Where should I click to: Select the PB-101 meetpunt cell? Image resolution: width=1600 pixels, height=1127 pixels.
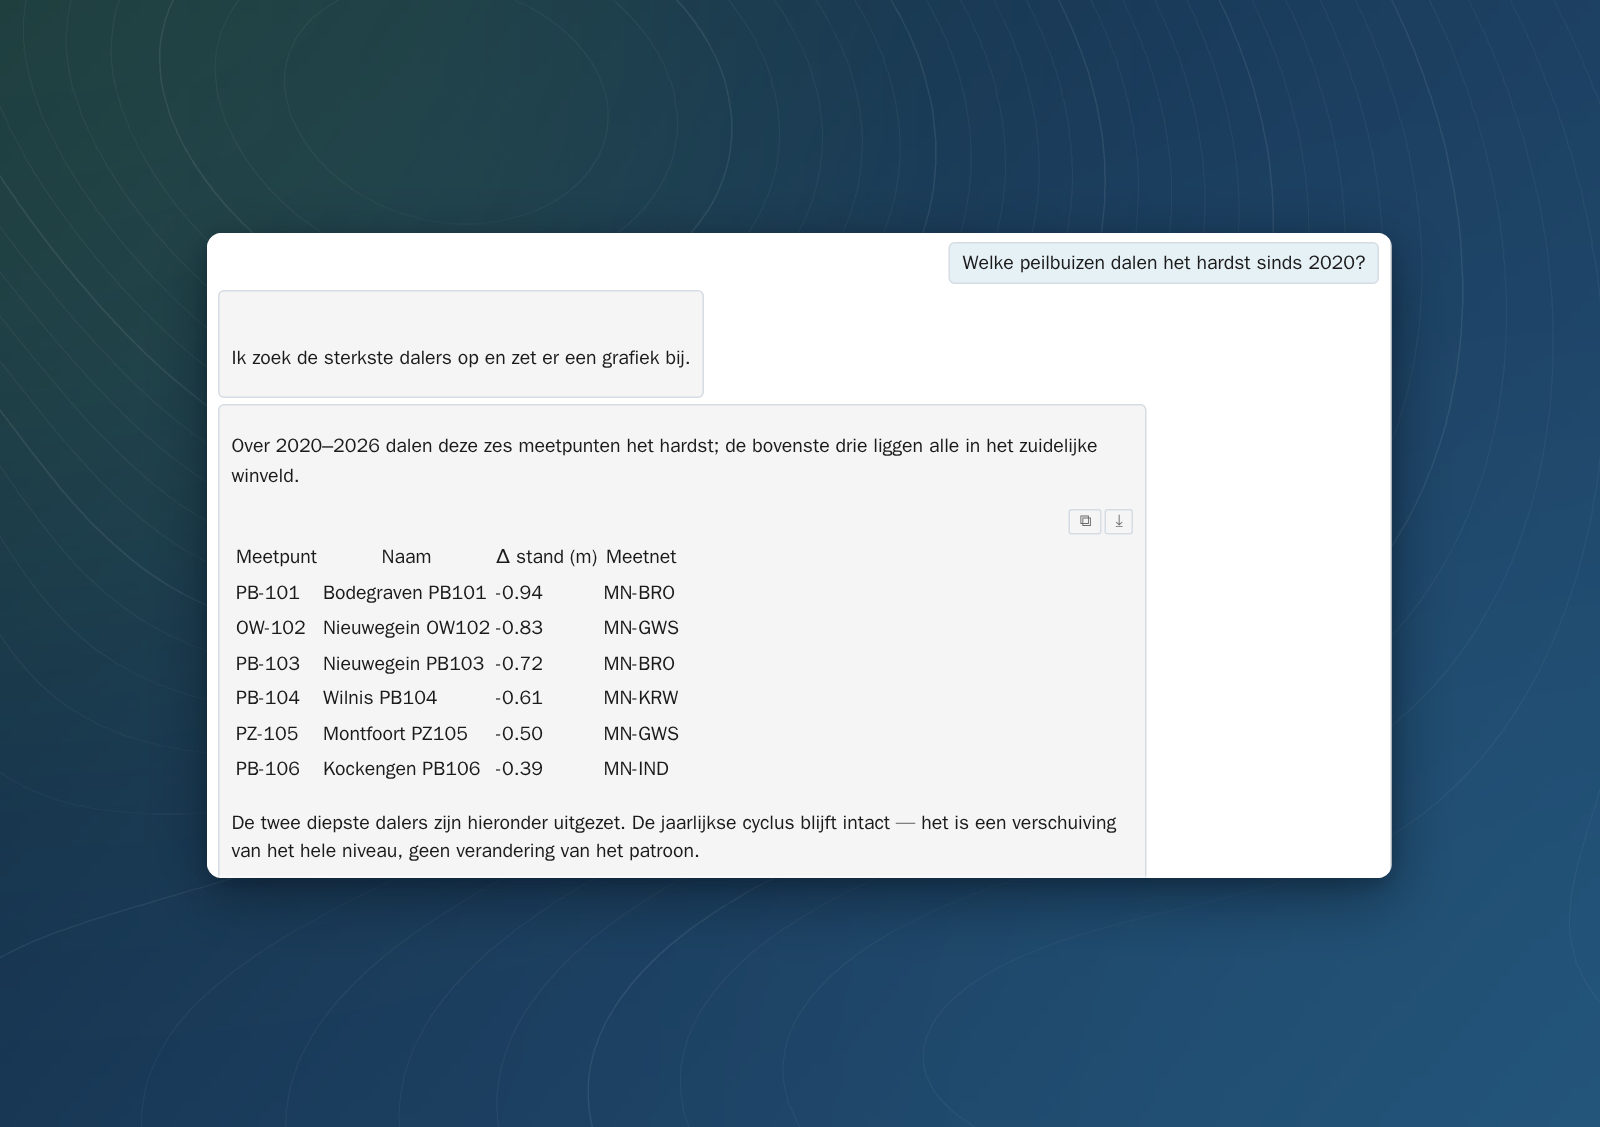(268, 593)
